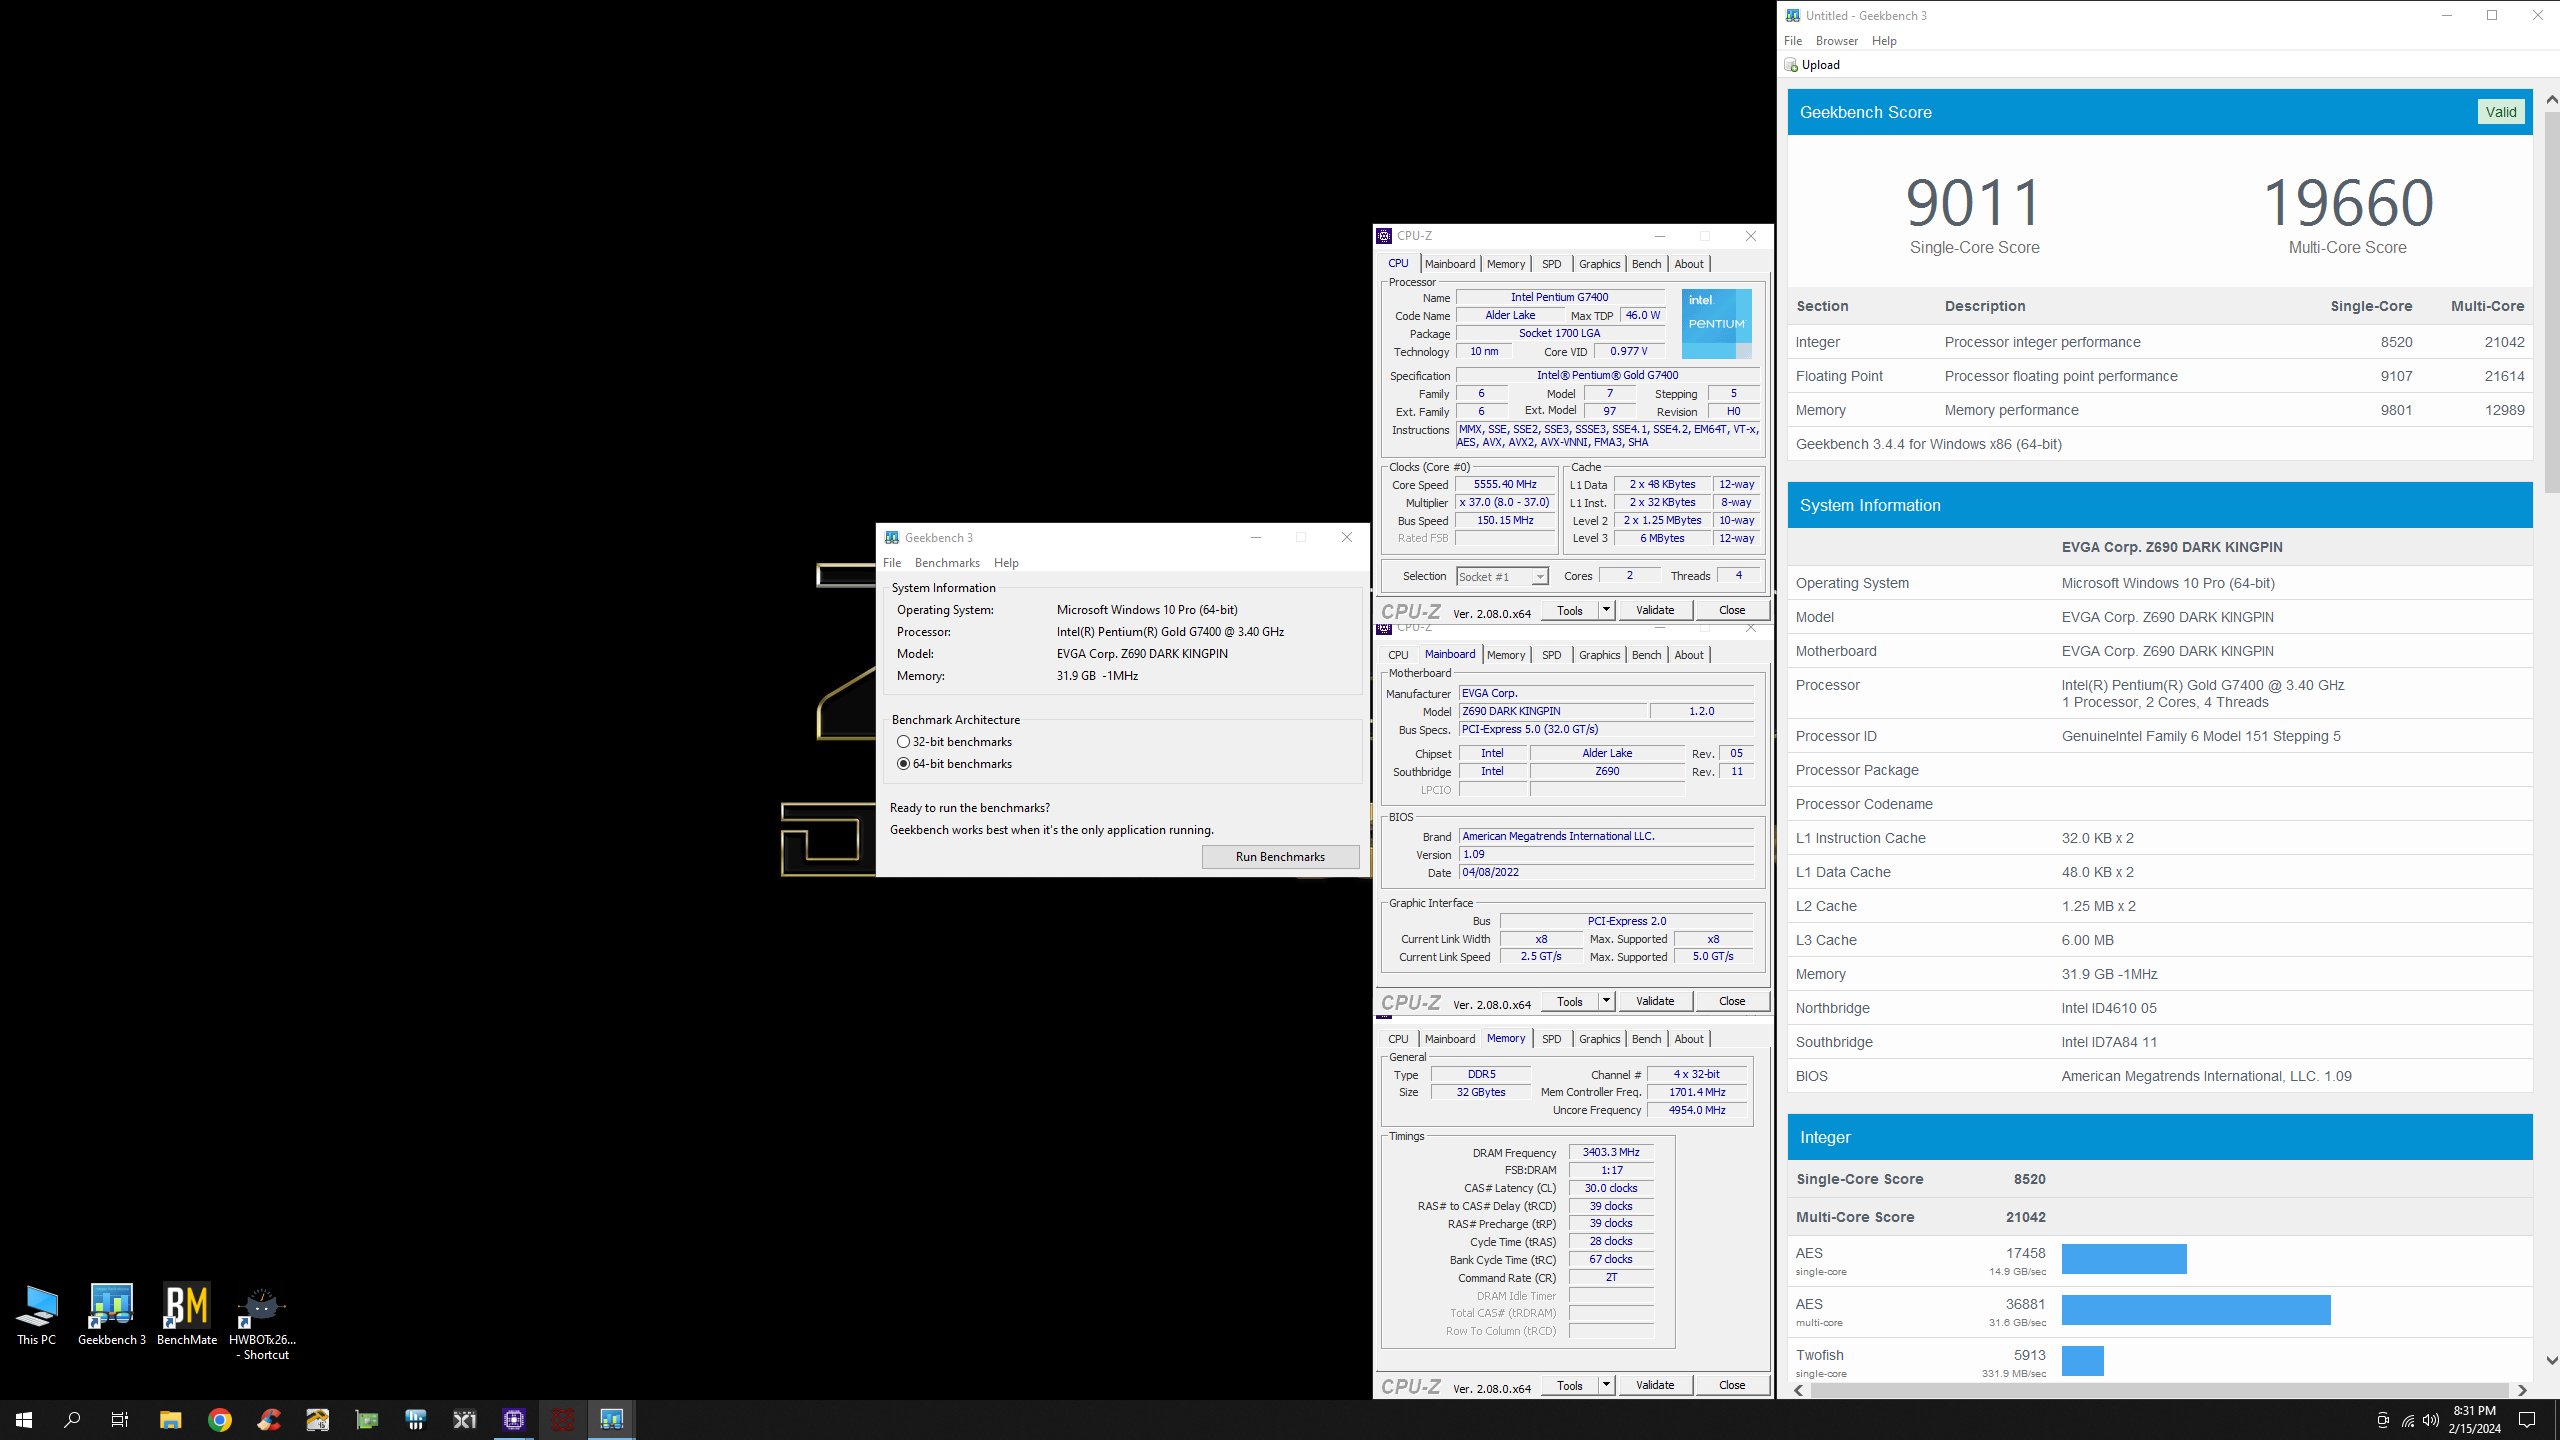Open Help menu in Untitled Geekbench window
The width and height of the screenshot is (2560, 1440).
click(1884, 41)
